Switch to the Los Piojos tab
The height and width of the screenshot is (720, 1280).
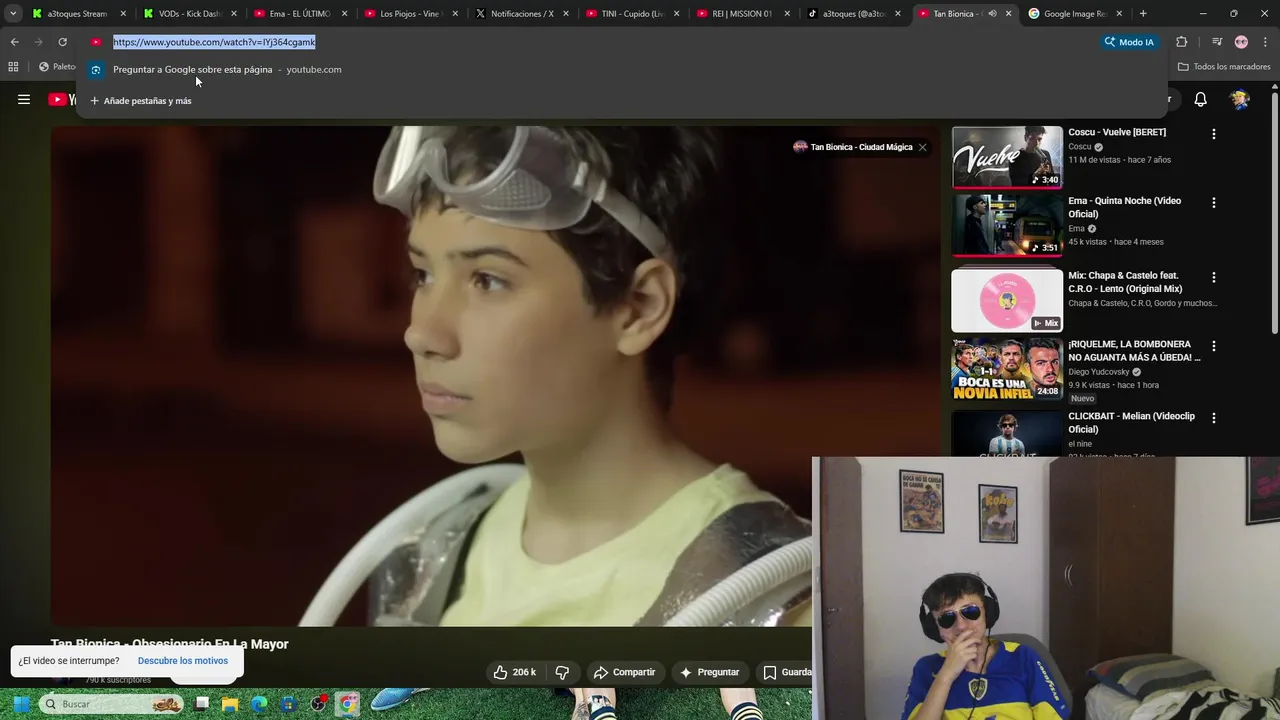410,14
